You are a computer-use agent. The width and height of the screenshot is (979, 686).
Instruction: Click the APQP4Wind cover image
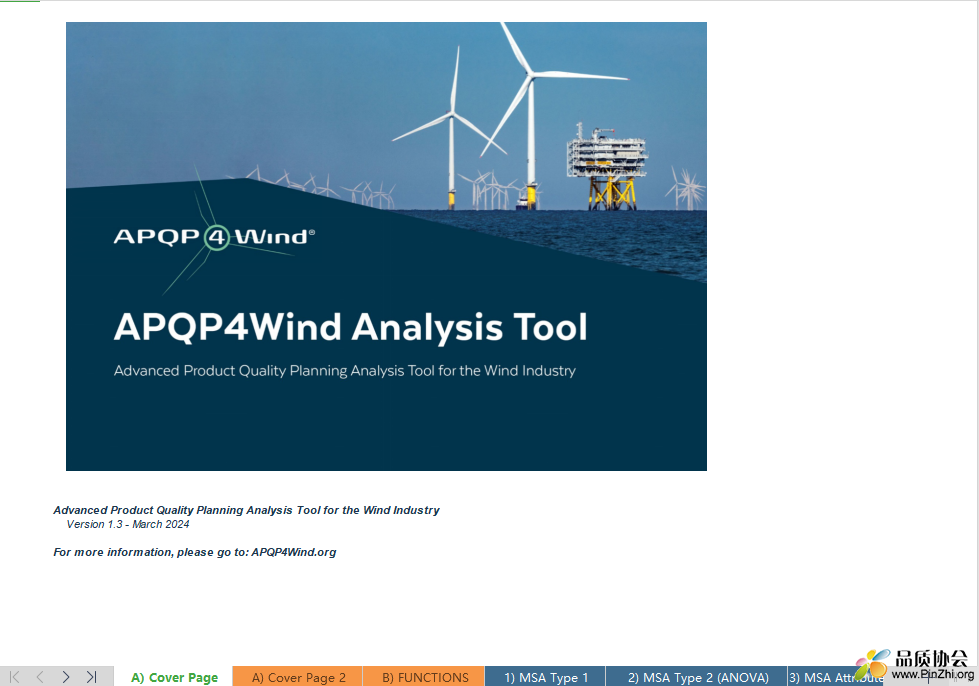(386, 247)
